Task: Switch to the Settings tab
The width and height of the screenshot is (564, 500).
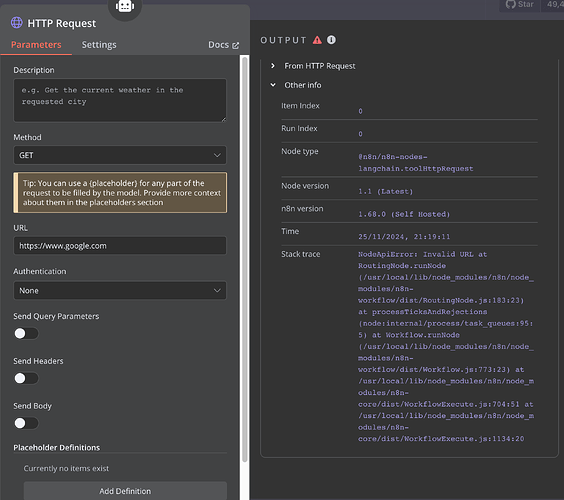Action: pos(99,45)
